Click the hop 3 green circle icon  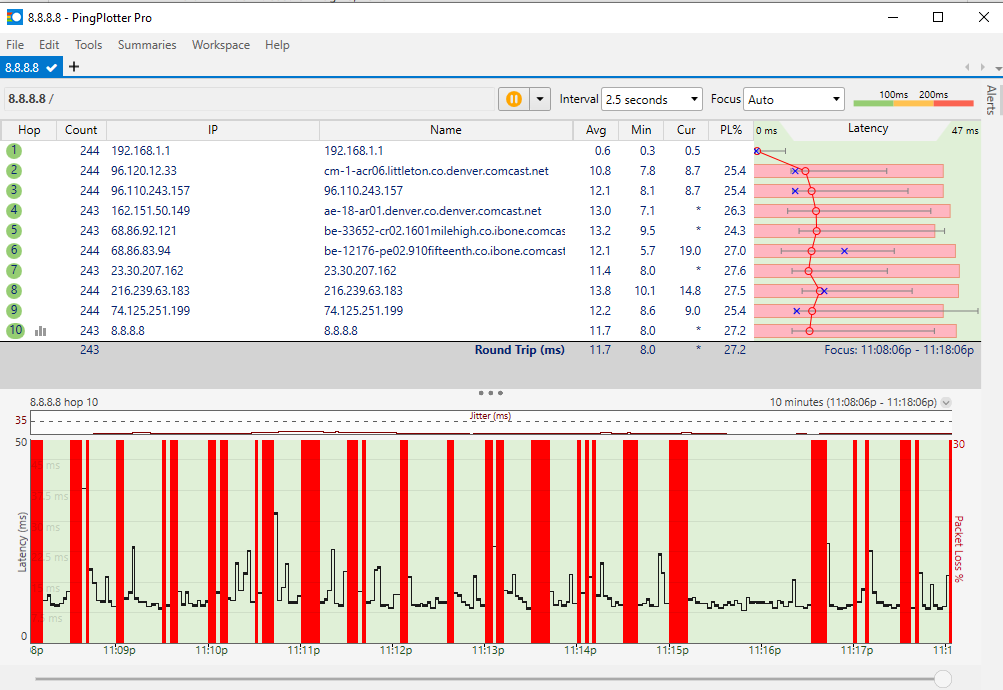(x=14, y=191)
